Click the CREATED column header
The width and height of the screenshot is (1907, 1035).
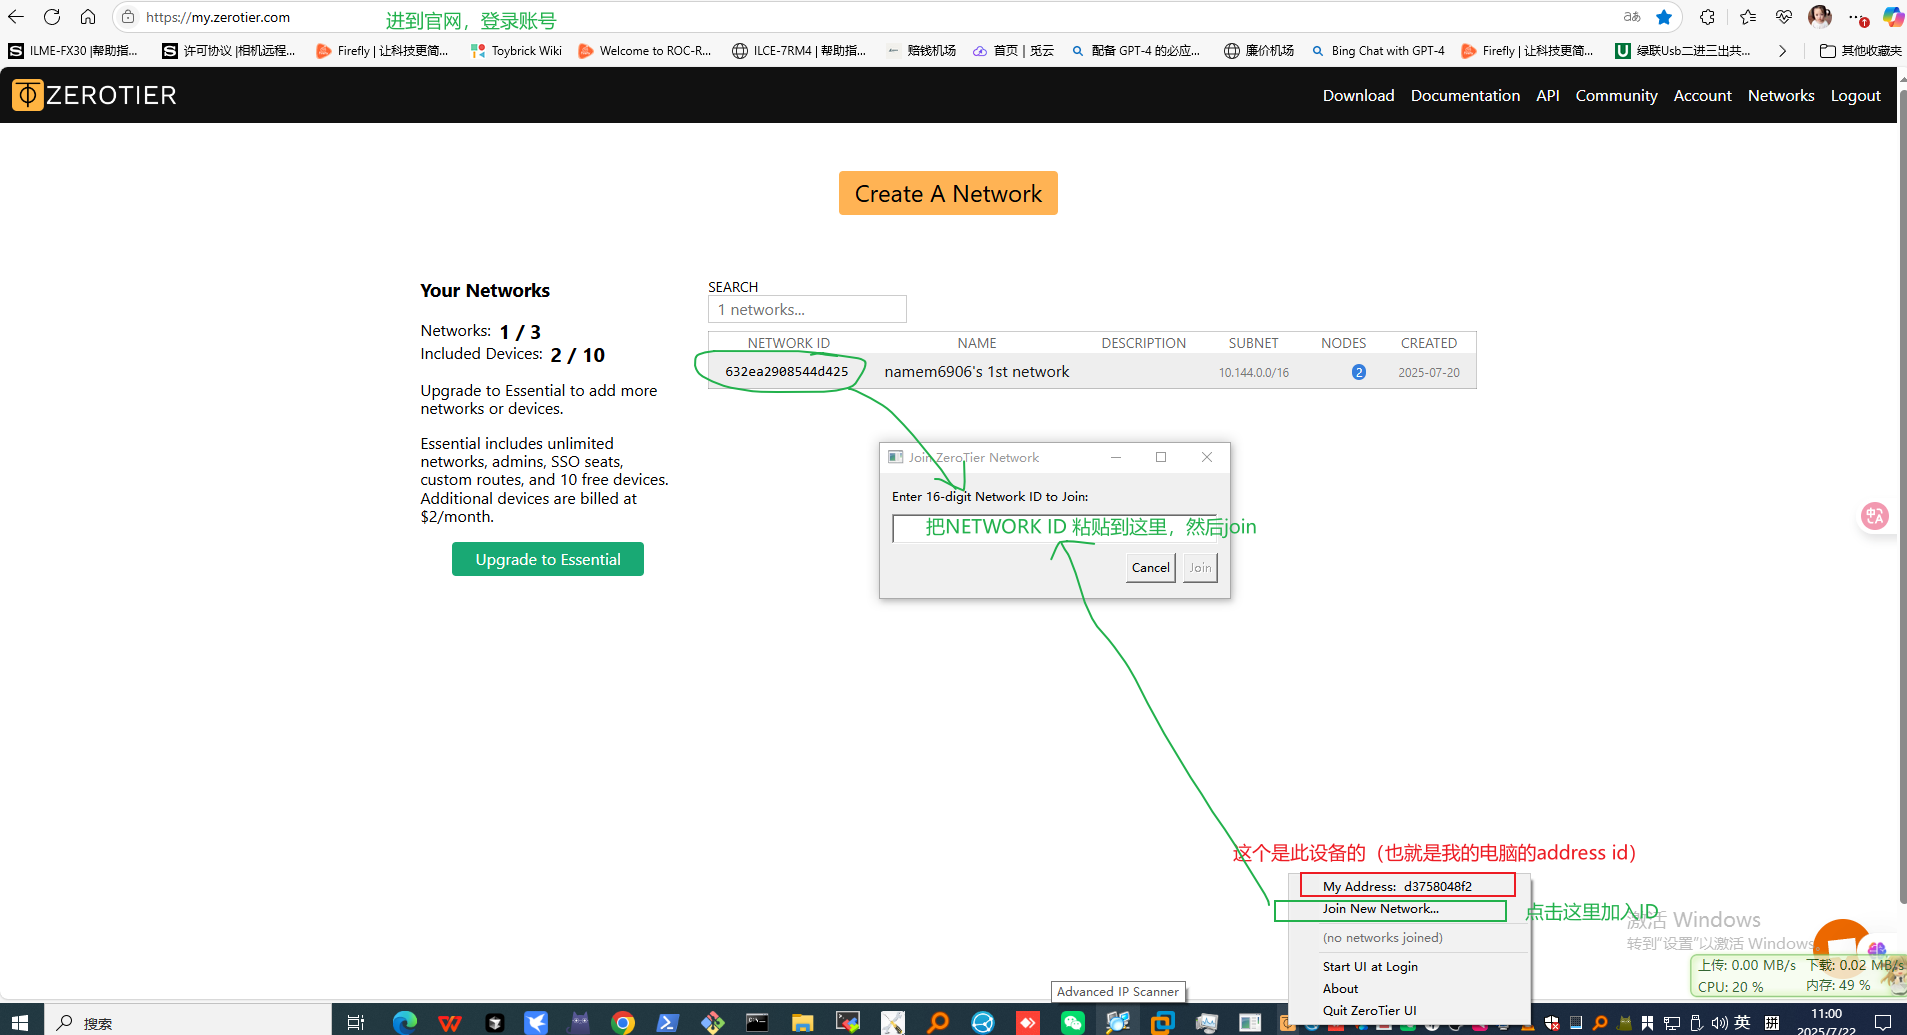pos(1428,343)
